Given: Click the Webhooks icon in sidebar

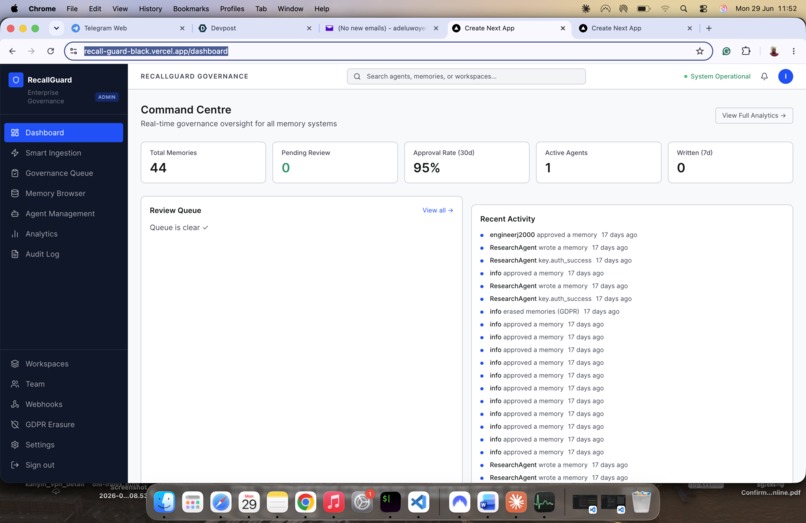Looking at the screenshot, I should [x=15, y=404].
